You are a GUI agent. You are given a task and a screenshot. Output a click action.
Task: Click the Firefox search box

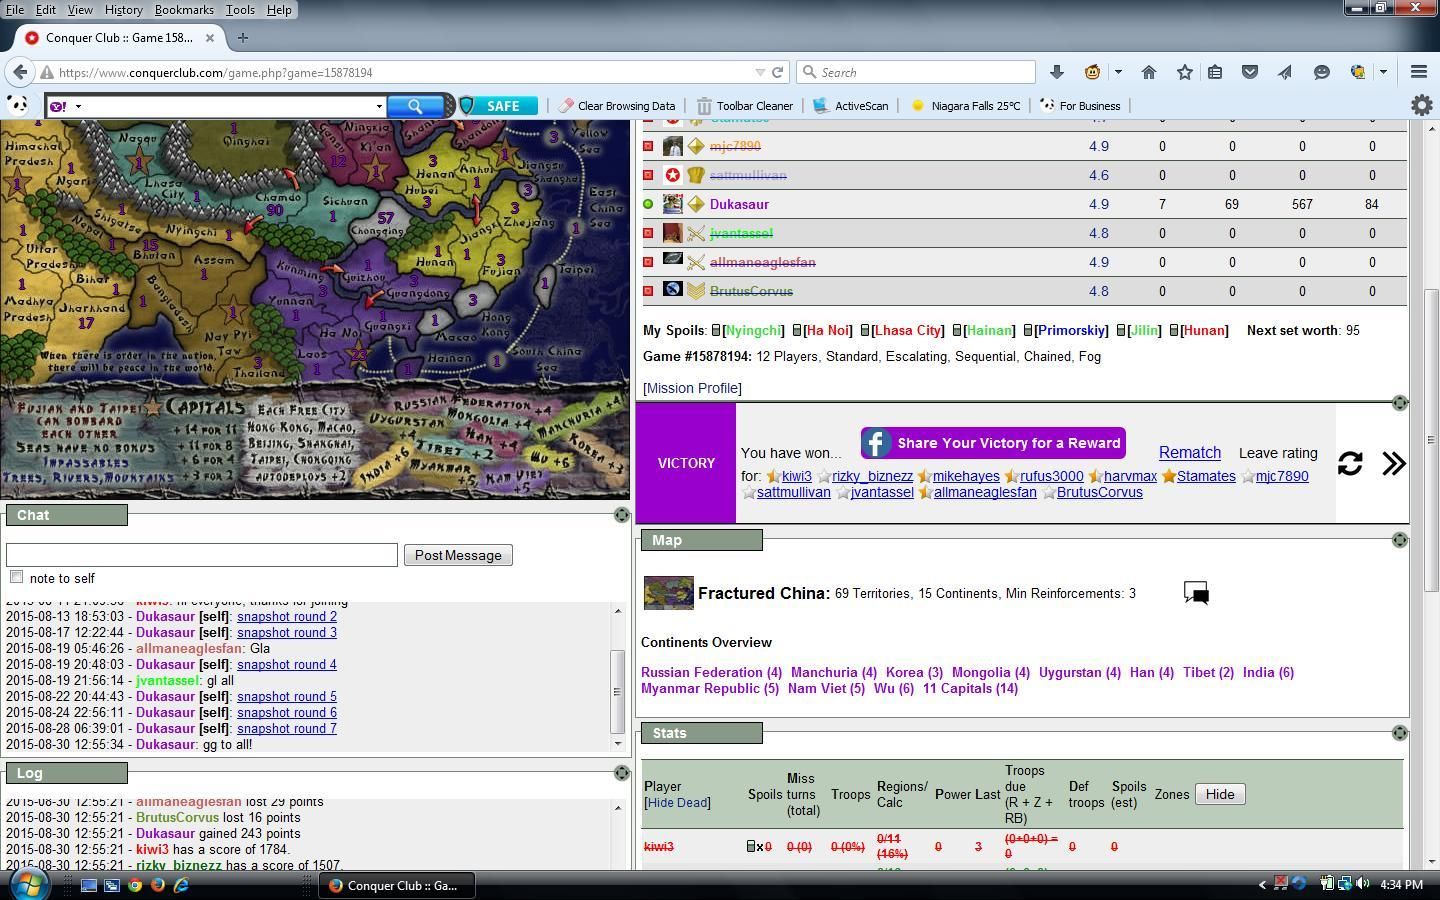916,72
